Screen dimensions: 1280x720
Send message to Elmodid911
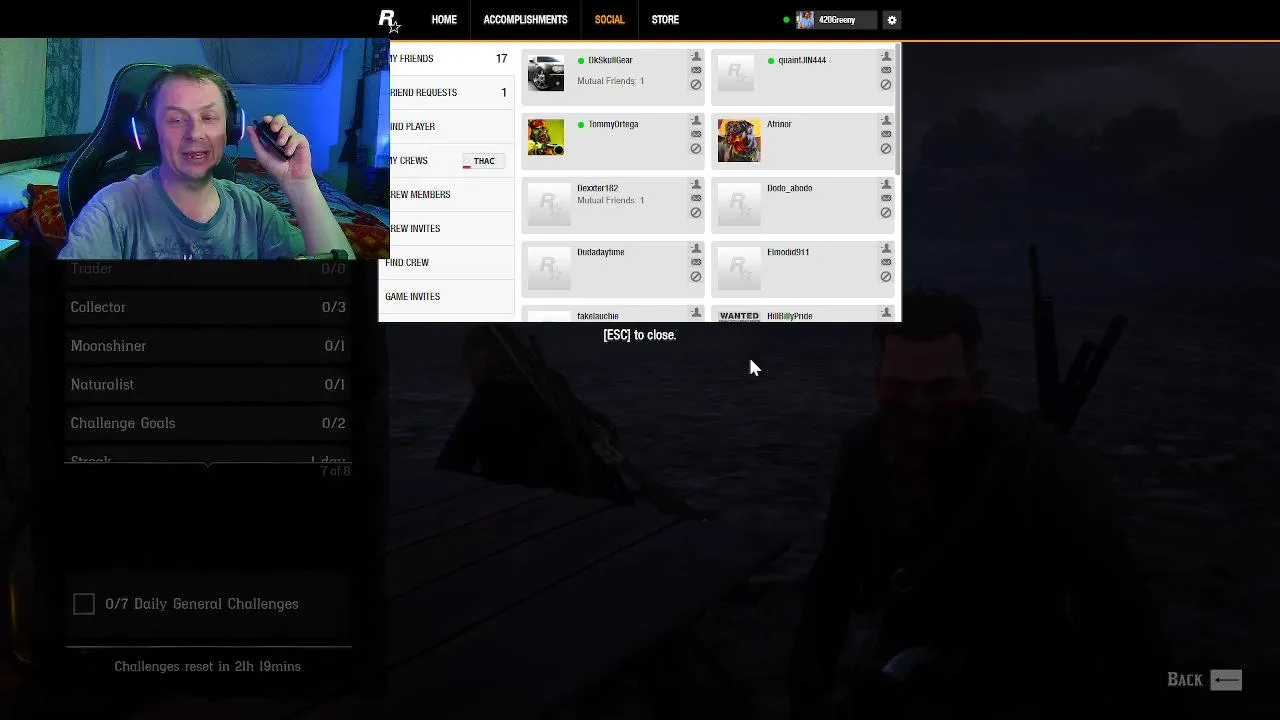click(886, 262)
